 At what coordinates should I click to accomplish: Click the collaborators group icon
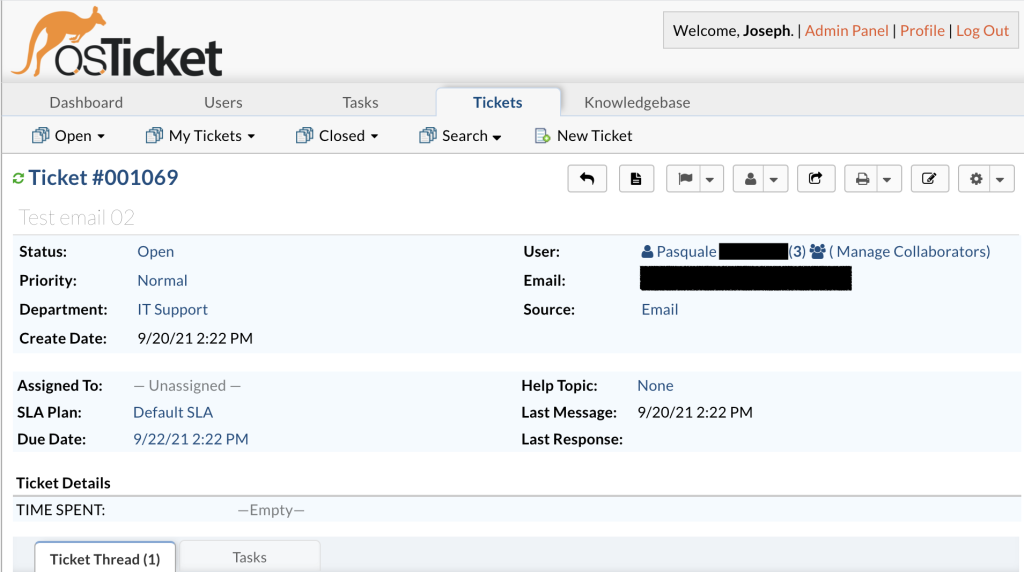[x=818, y=251]
